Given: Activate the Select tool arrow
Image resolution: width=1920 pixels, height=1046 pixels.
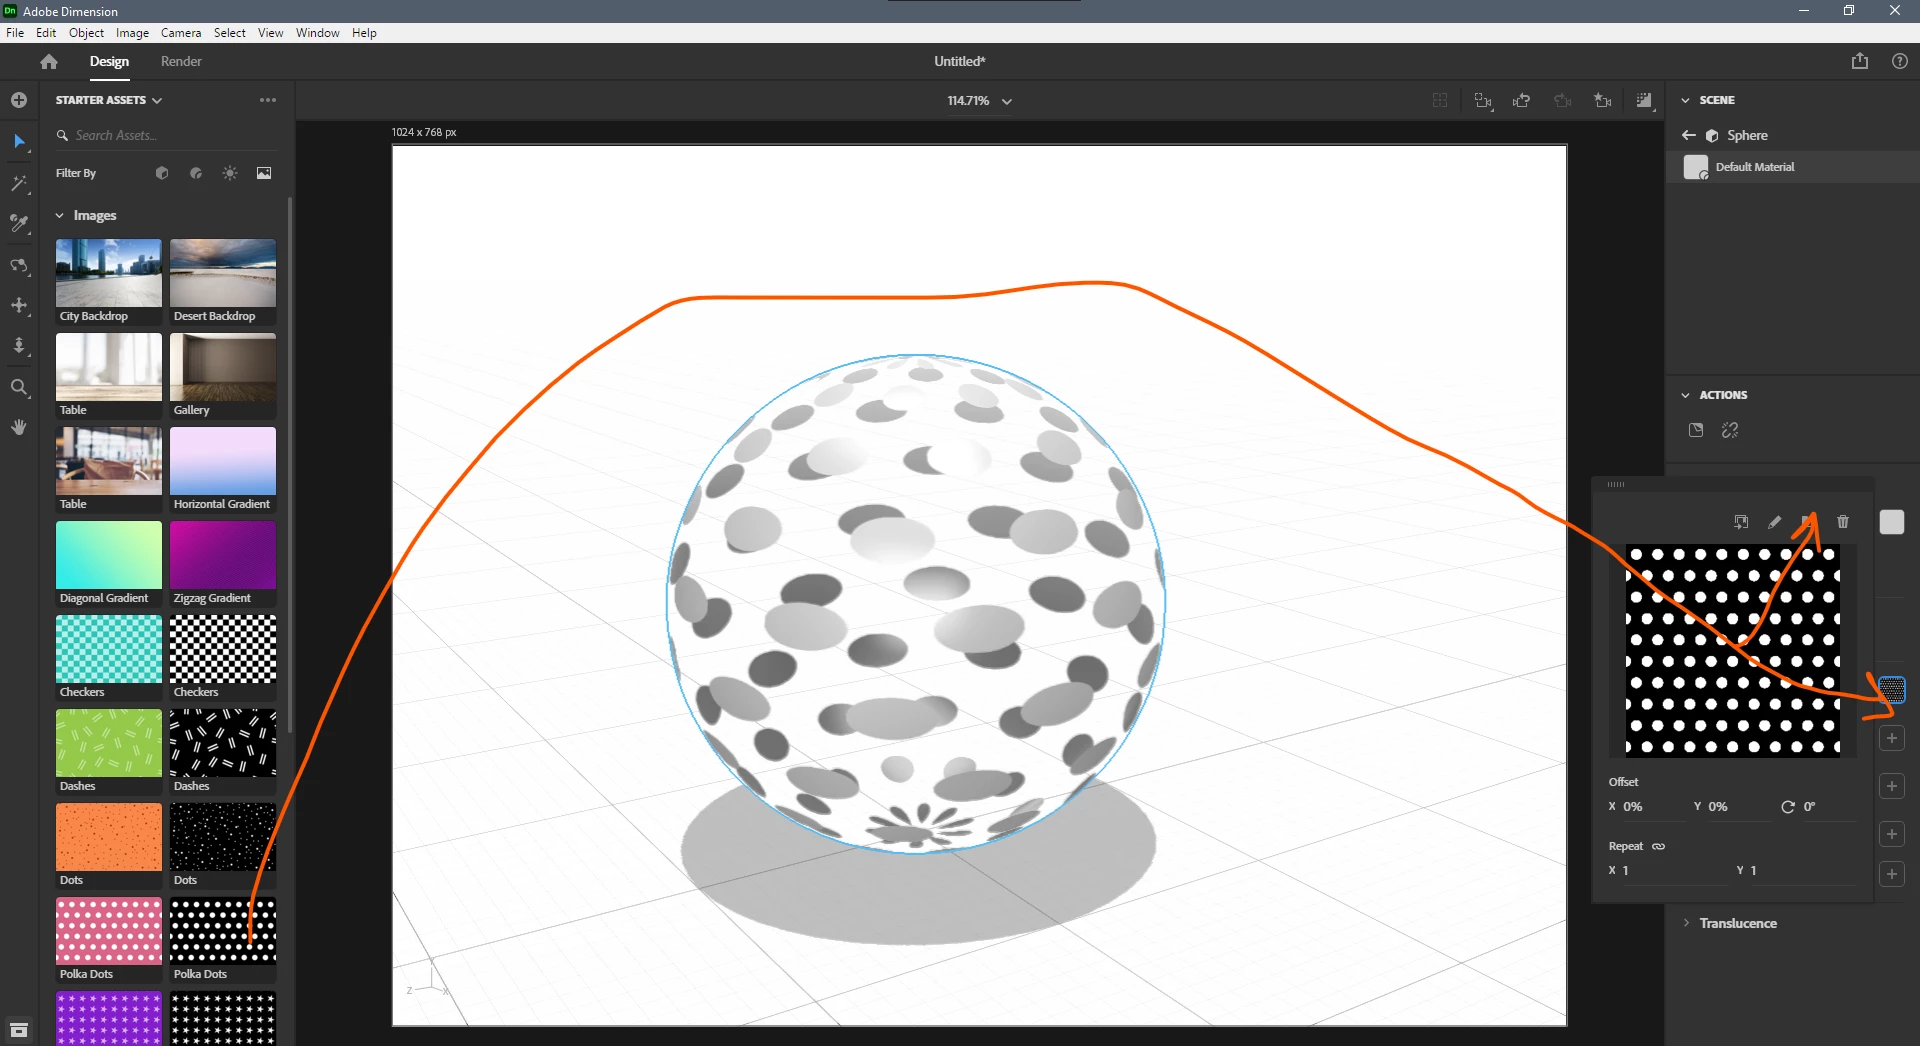Looking at the screenshot, I should pyautogui.click(x=19, y=141).
